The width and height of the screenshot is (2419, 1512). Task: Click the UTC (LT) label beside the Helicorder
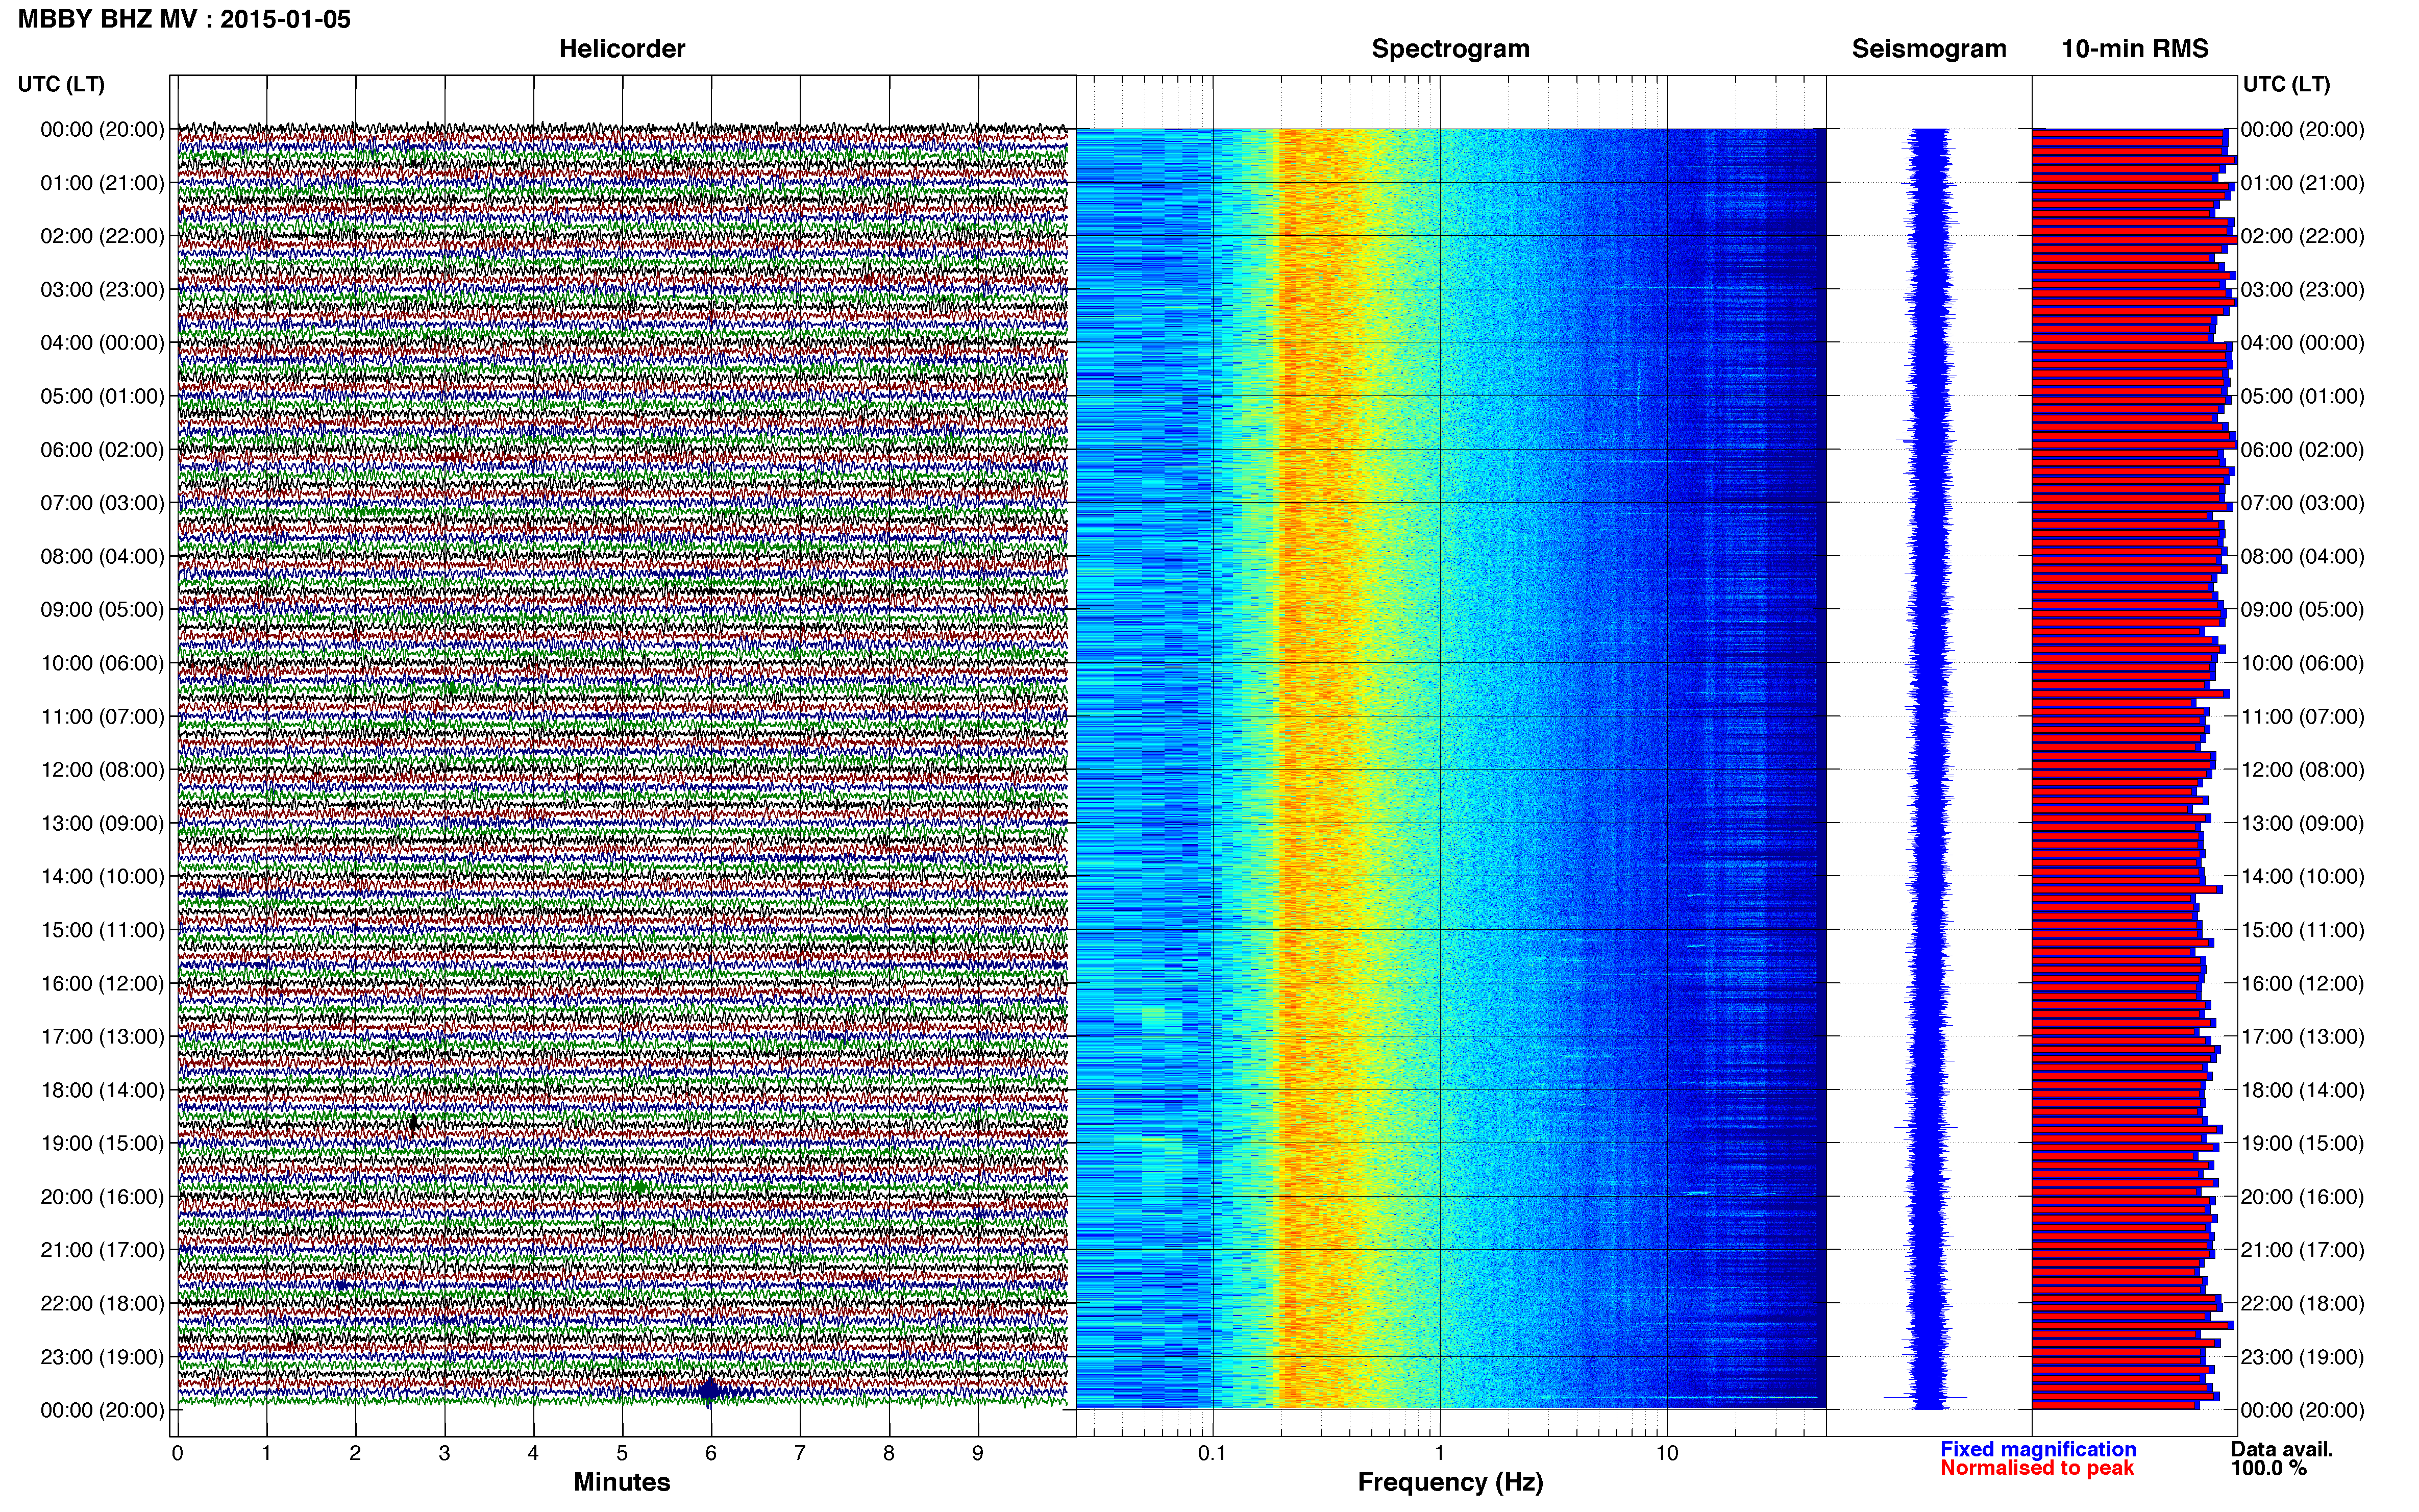(61, 84)
